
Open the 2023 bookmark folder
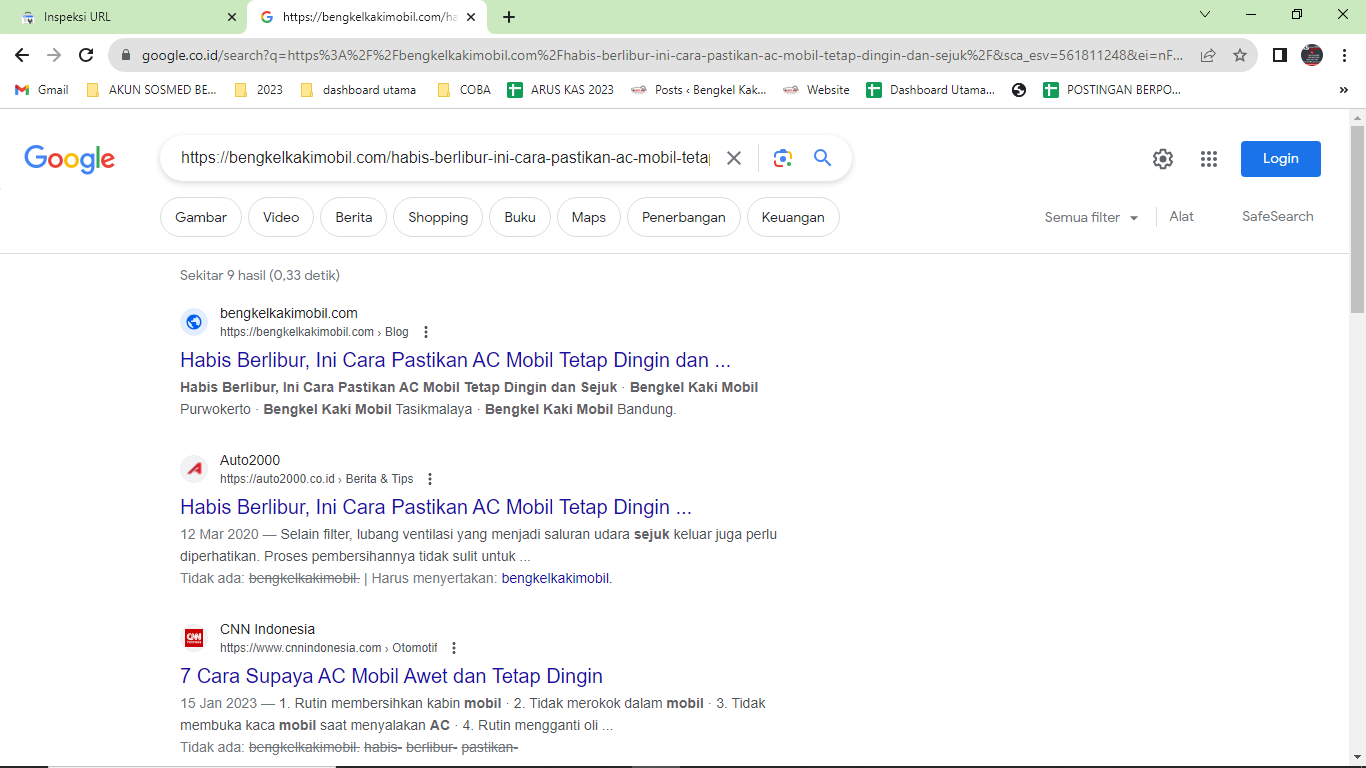[x=259, y=90]
